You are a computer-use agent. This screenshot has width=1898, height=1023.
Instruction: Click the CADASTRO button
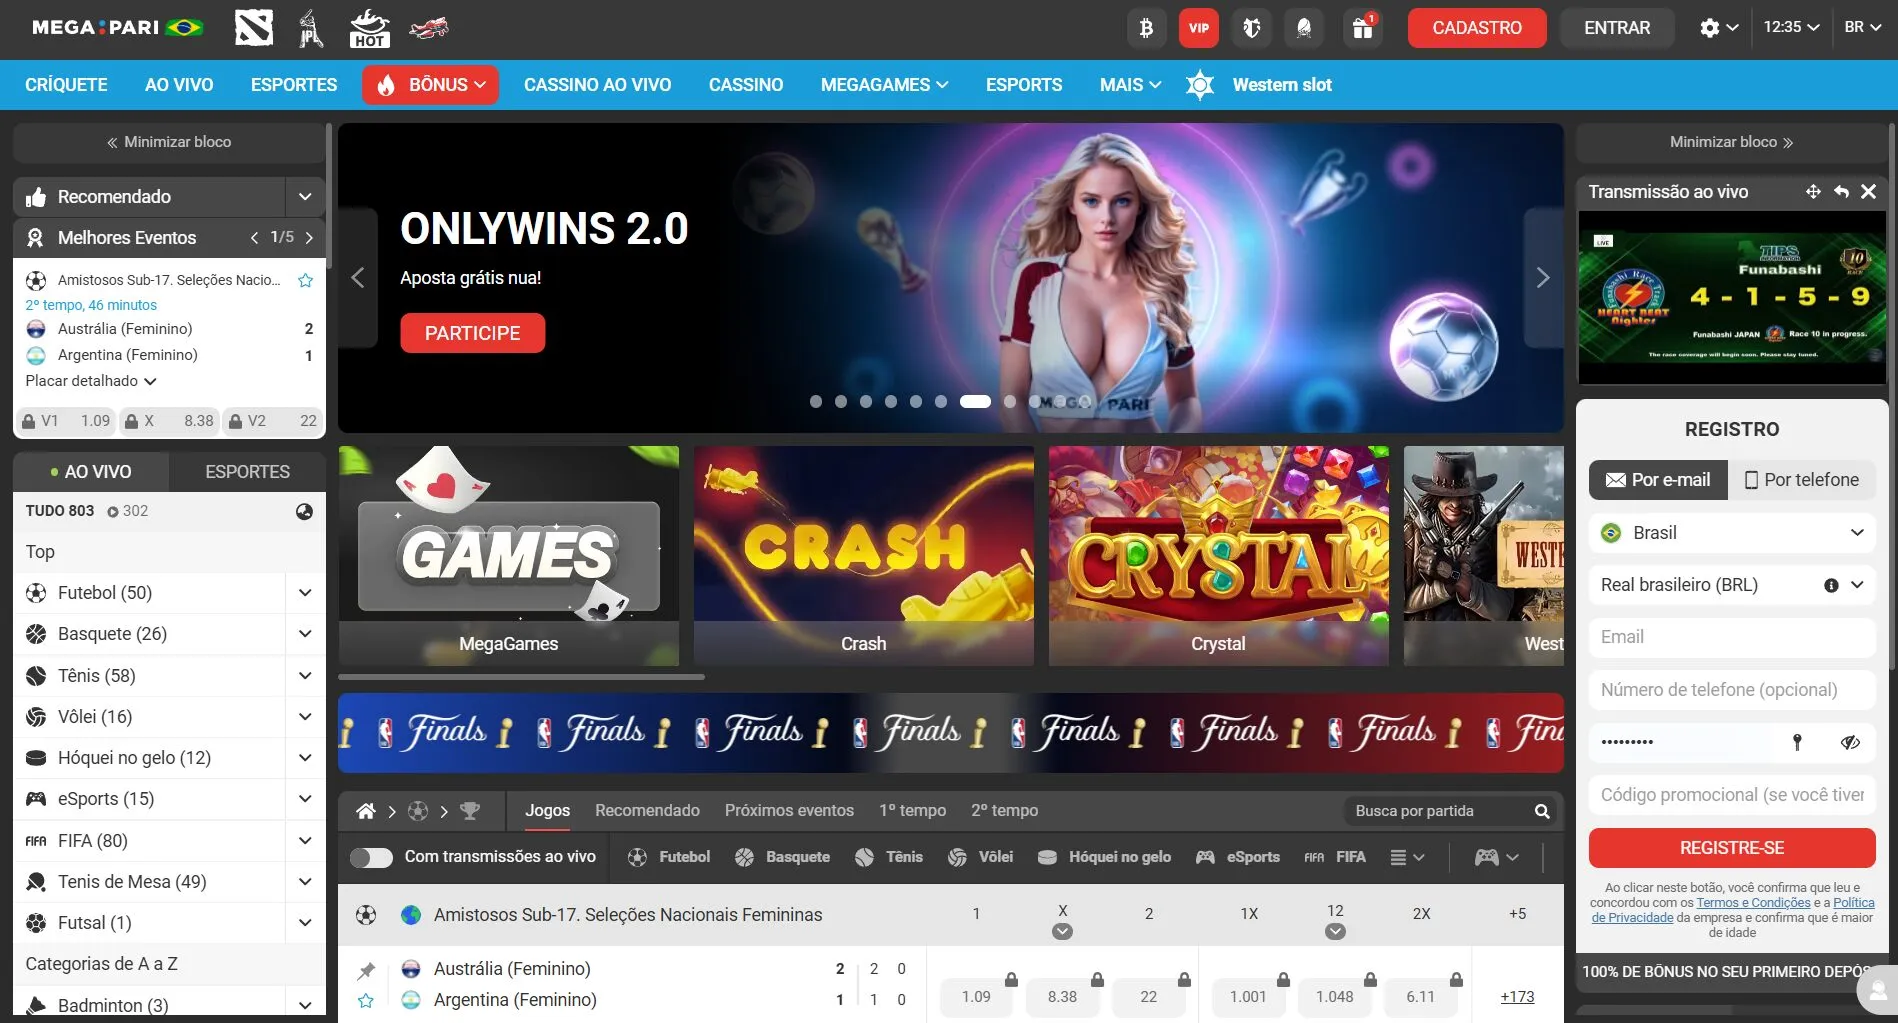point(1477,28)
